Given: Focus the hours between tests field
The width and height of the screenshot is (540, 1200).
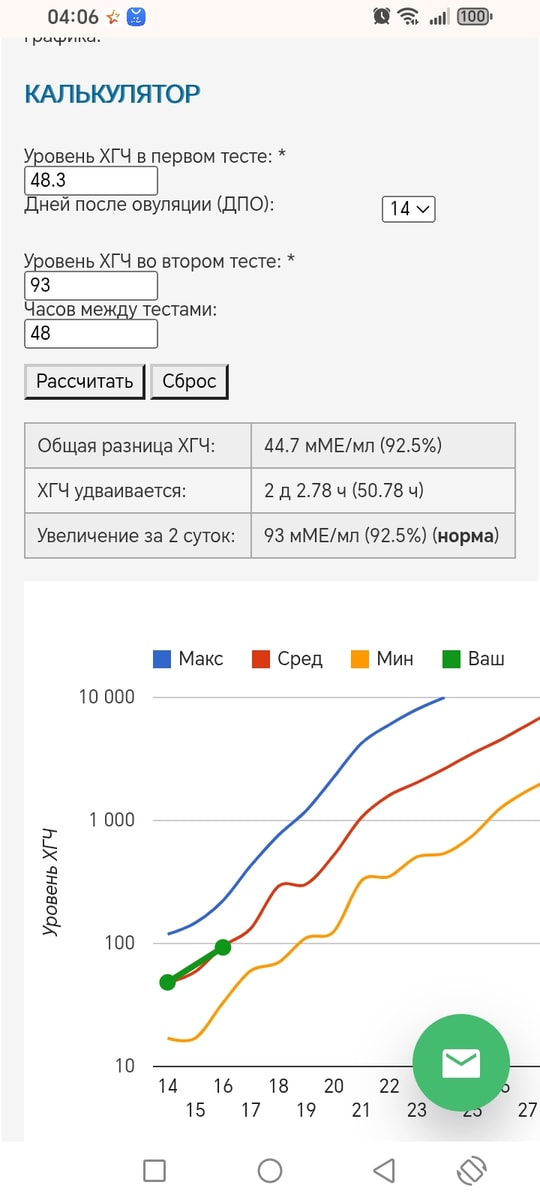Looking at the screenshot, I should point(91,333).
